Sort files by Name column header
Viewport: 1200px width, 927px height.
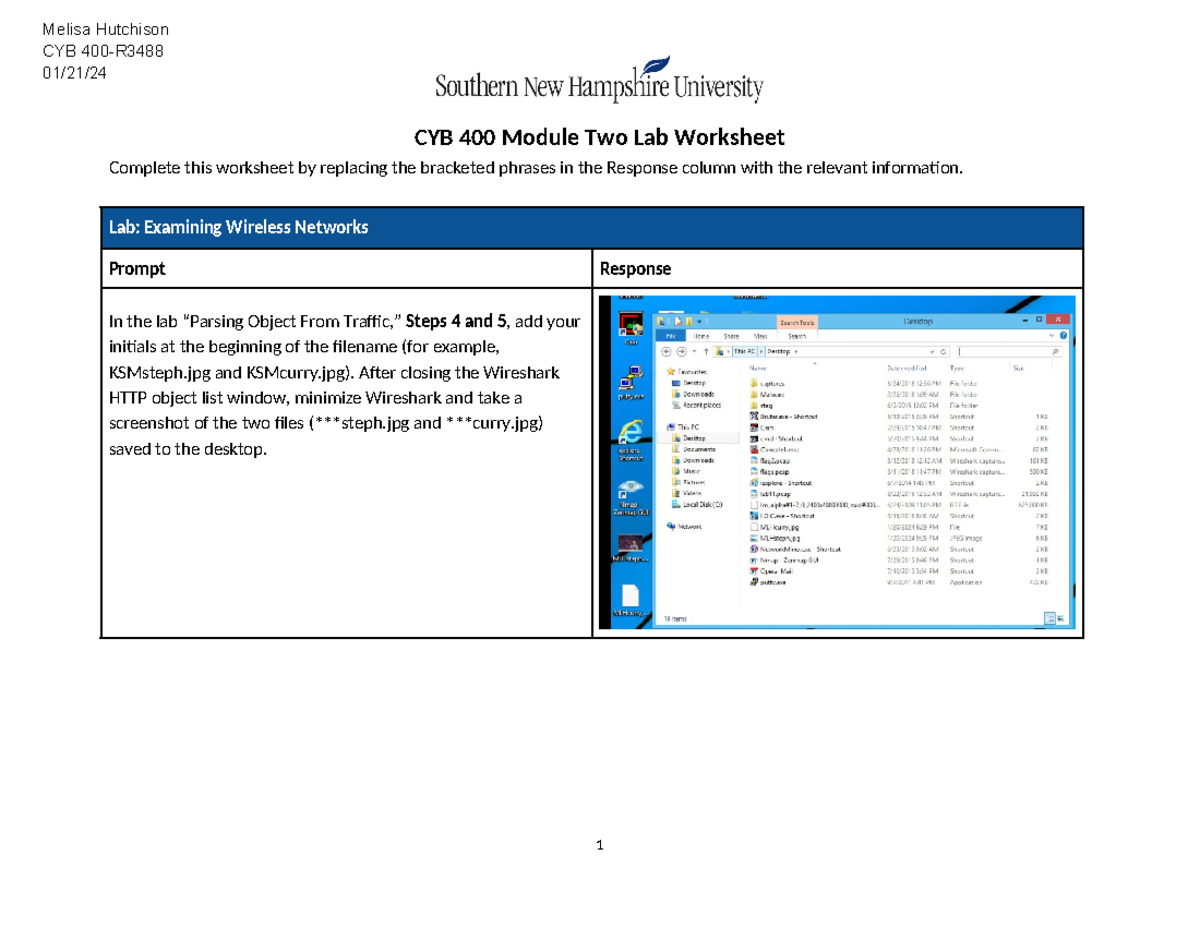pos(760,368)
